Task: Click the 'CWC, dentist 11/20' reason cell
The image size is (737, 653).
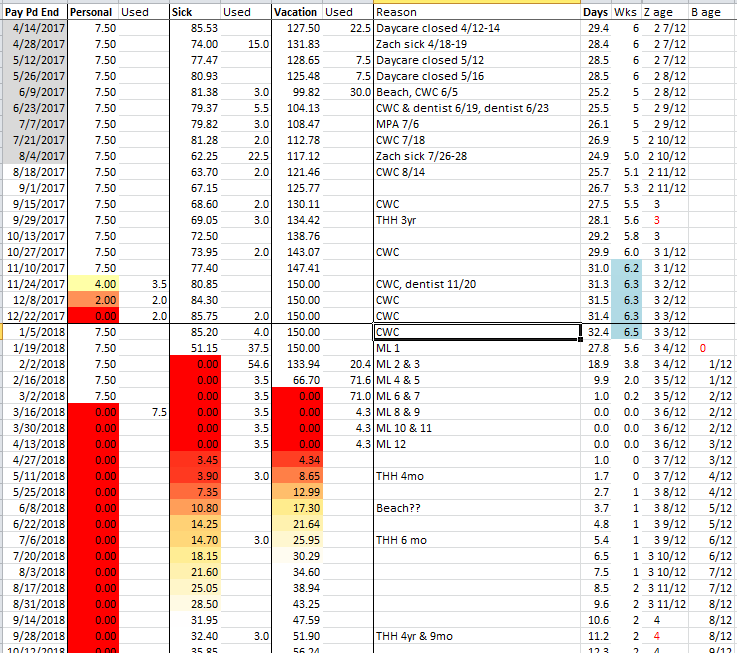Action: pos(477,284)
